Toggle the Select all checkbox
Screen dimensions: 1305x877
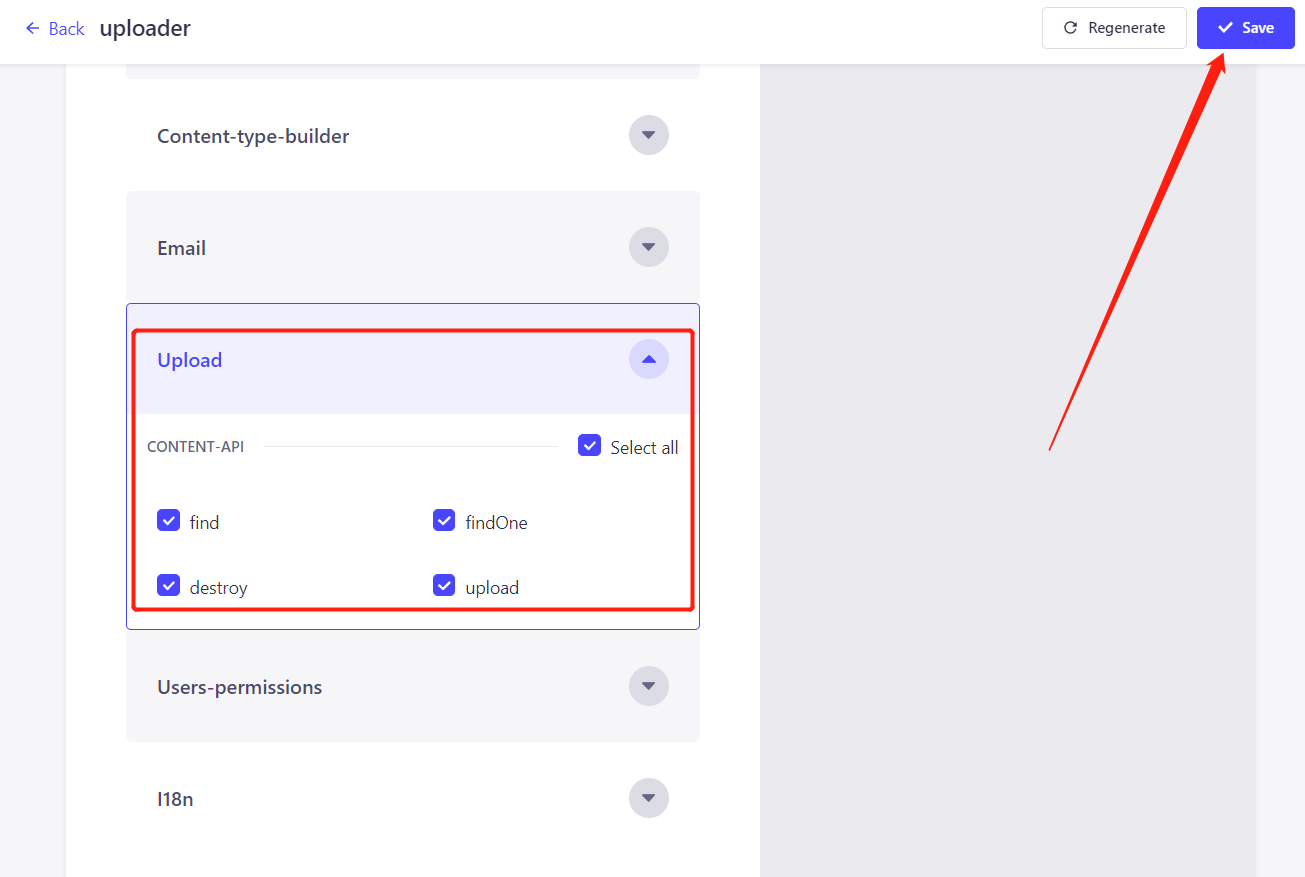coord(589,446)
